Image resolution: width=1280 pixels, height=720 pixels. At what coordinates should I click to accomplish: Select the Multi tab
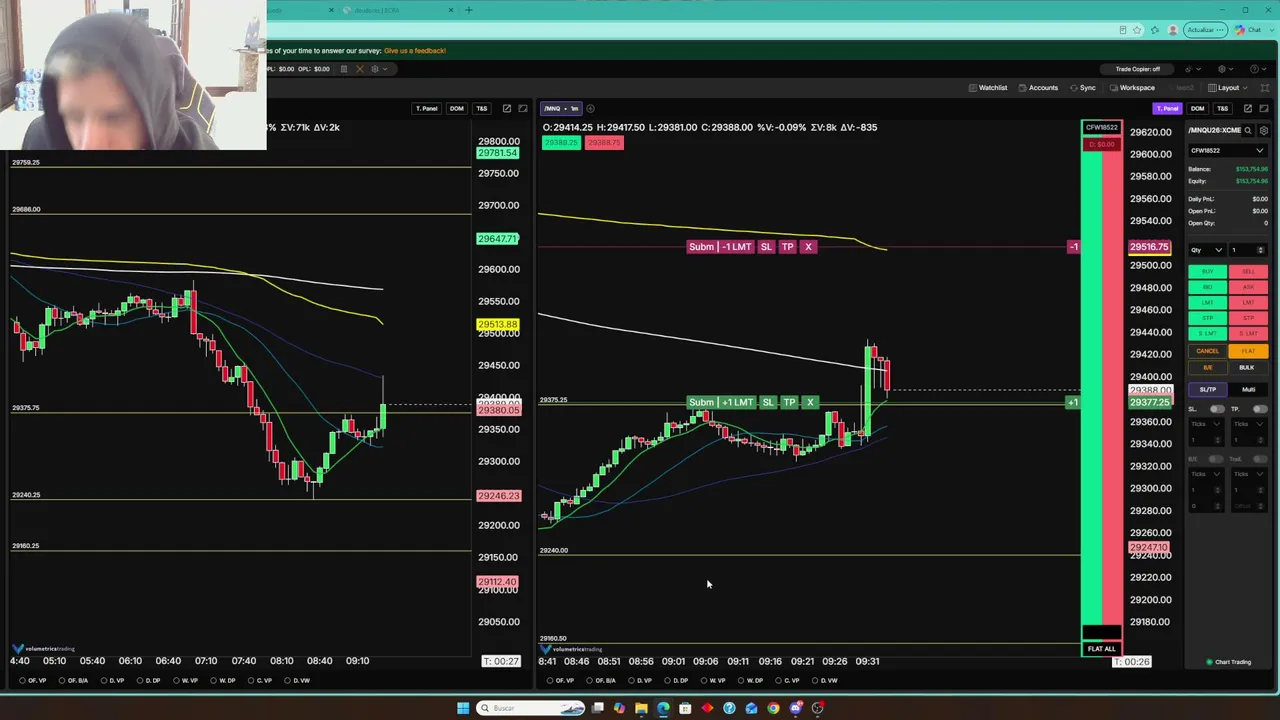coord(1248,389)
